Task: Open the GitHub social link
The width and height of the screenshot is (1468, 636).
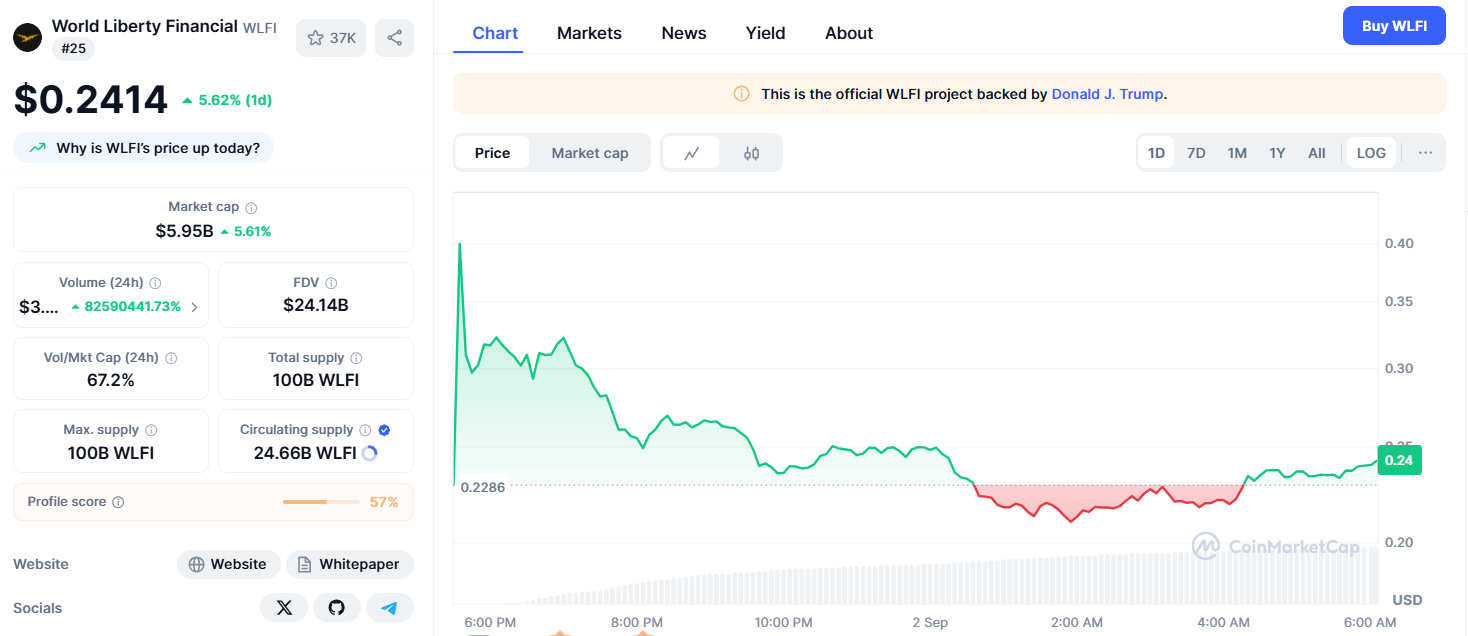Action: pos(337,608)
